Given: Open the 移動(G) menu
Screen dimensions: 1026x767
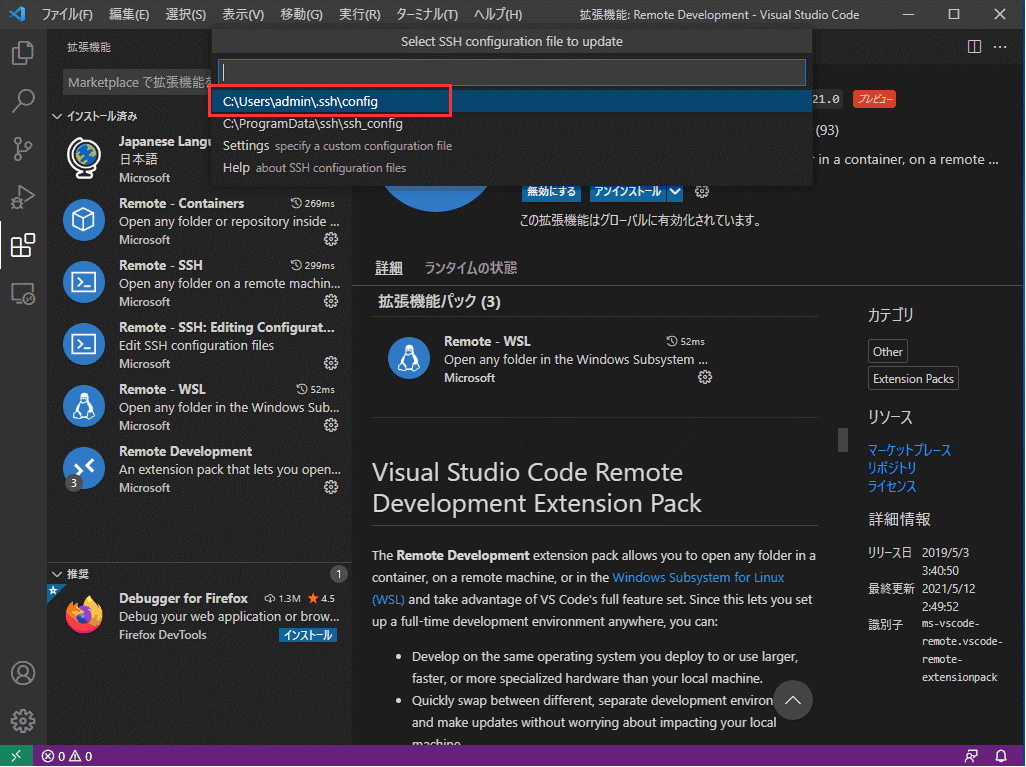Looking at the screenshot, I should click(301, 14).
